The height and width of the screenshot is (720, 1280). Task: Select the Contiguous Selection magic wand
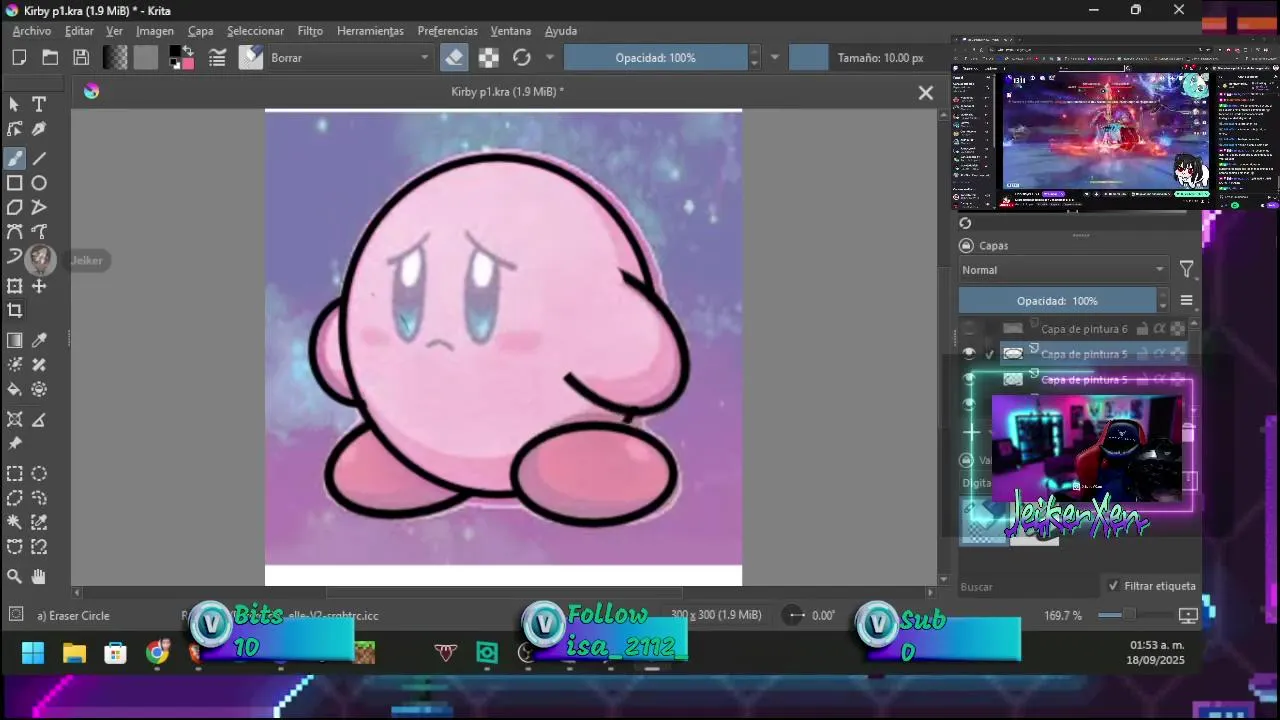pyautogui.click(x=15, y=522)
